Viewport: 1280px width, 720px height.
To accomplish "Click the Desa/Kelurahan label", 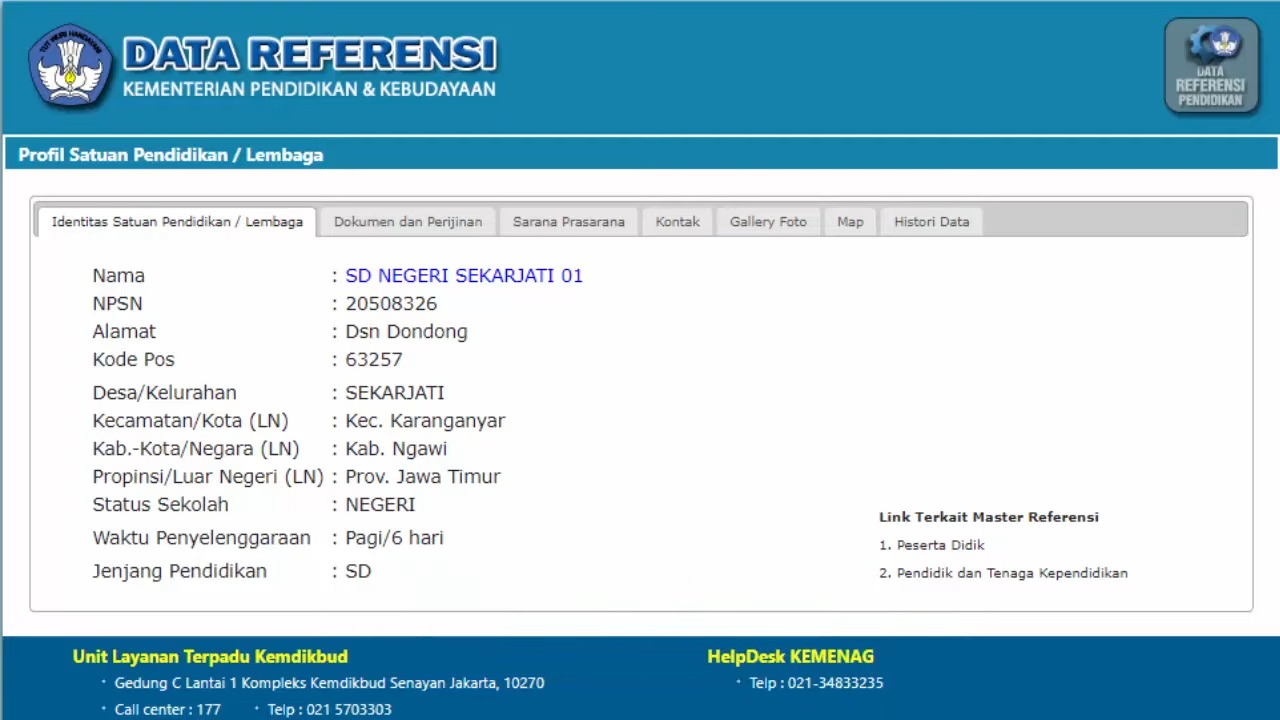I will (164, 393).
